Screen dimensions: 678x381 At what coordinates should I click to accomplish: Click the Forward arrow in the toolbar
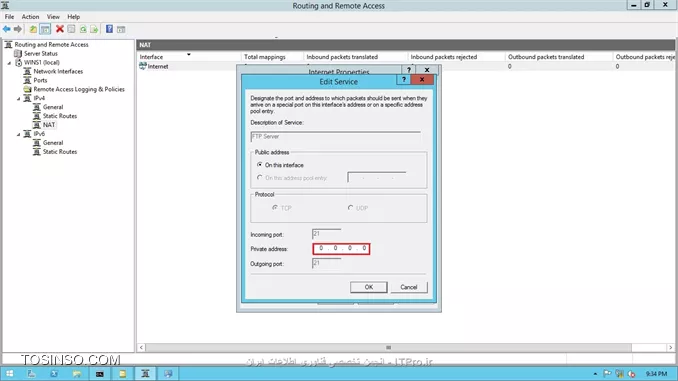click(x=18, y=29)
